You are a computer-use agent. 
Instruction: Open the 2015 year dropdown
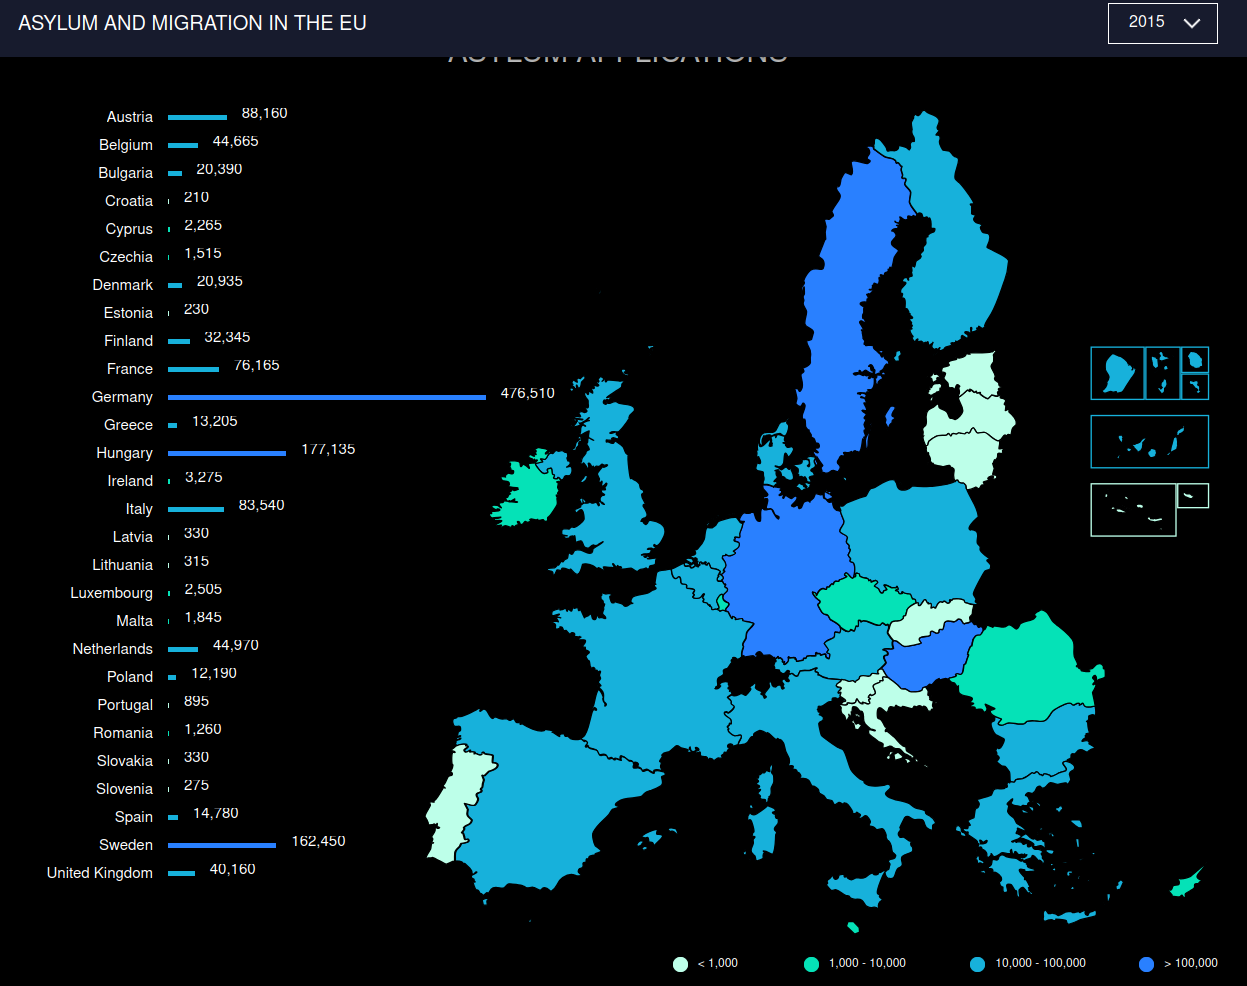[1162, 23]
